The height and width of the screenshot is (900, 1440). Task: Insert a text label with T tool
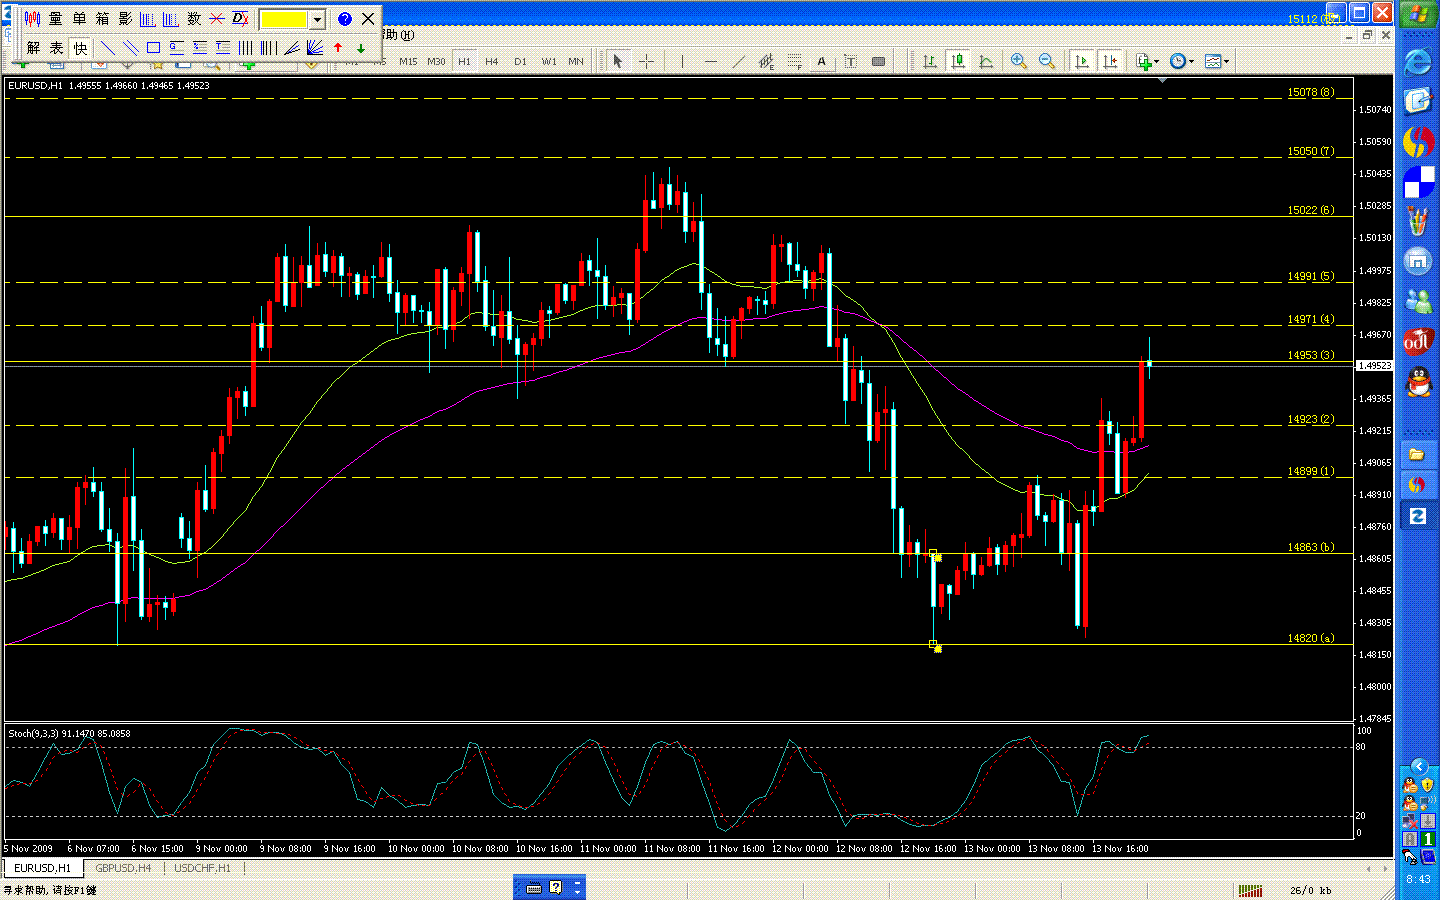[850, 61]
